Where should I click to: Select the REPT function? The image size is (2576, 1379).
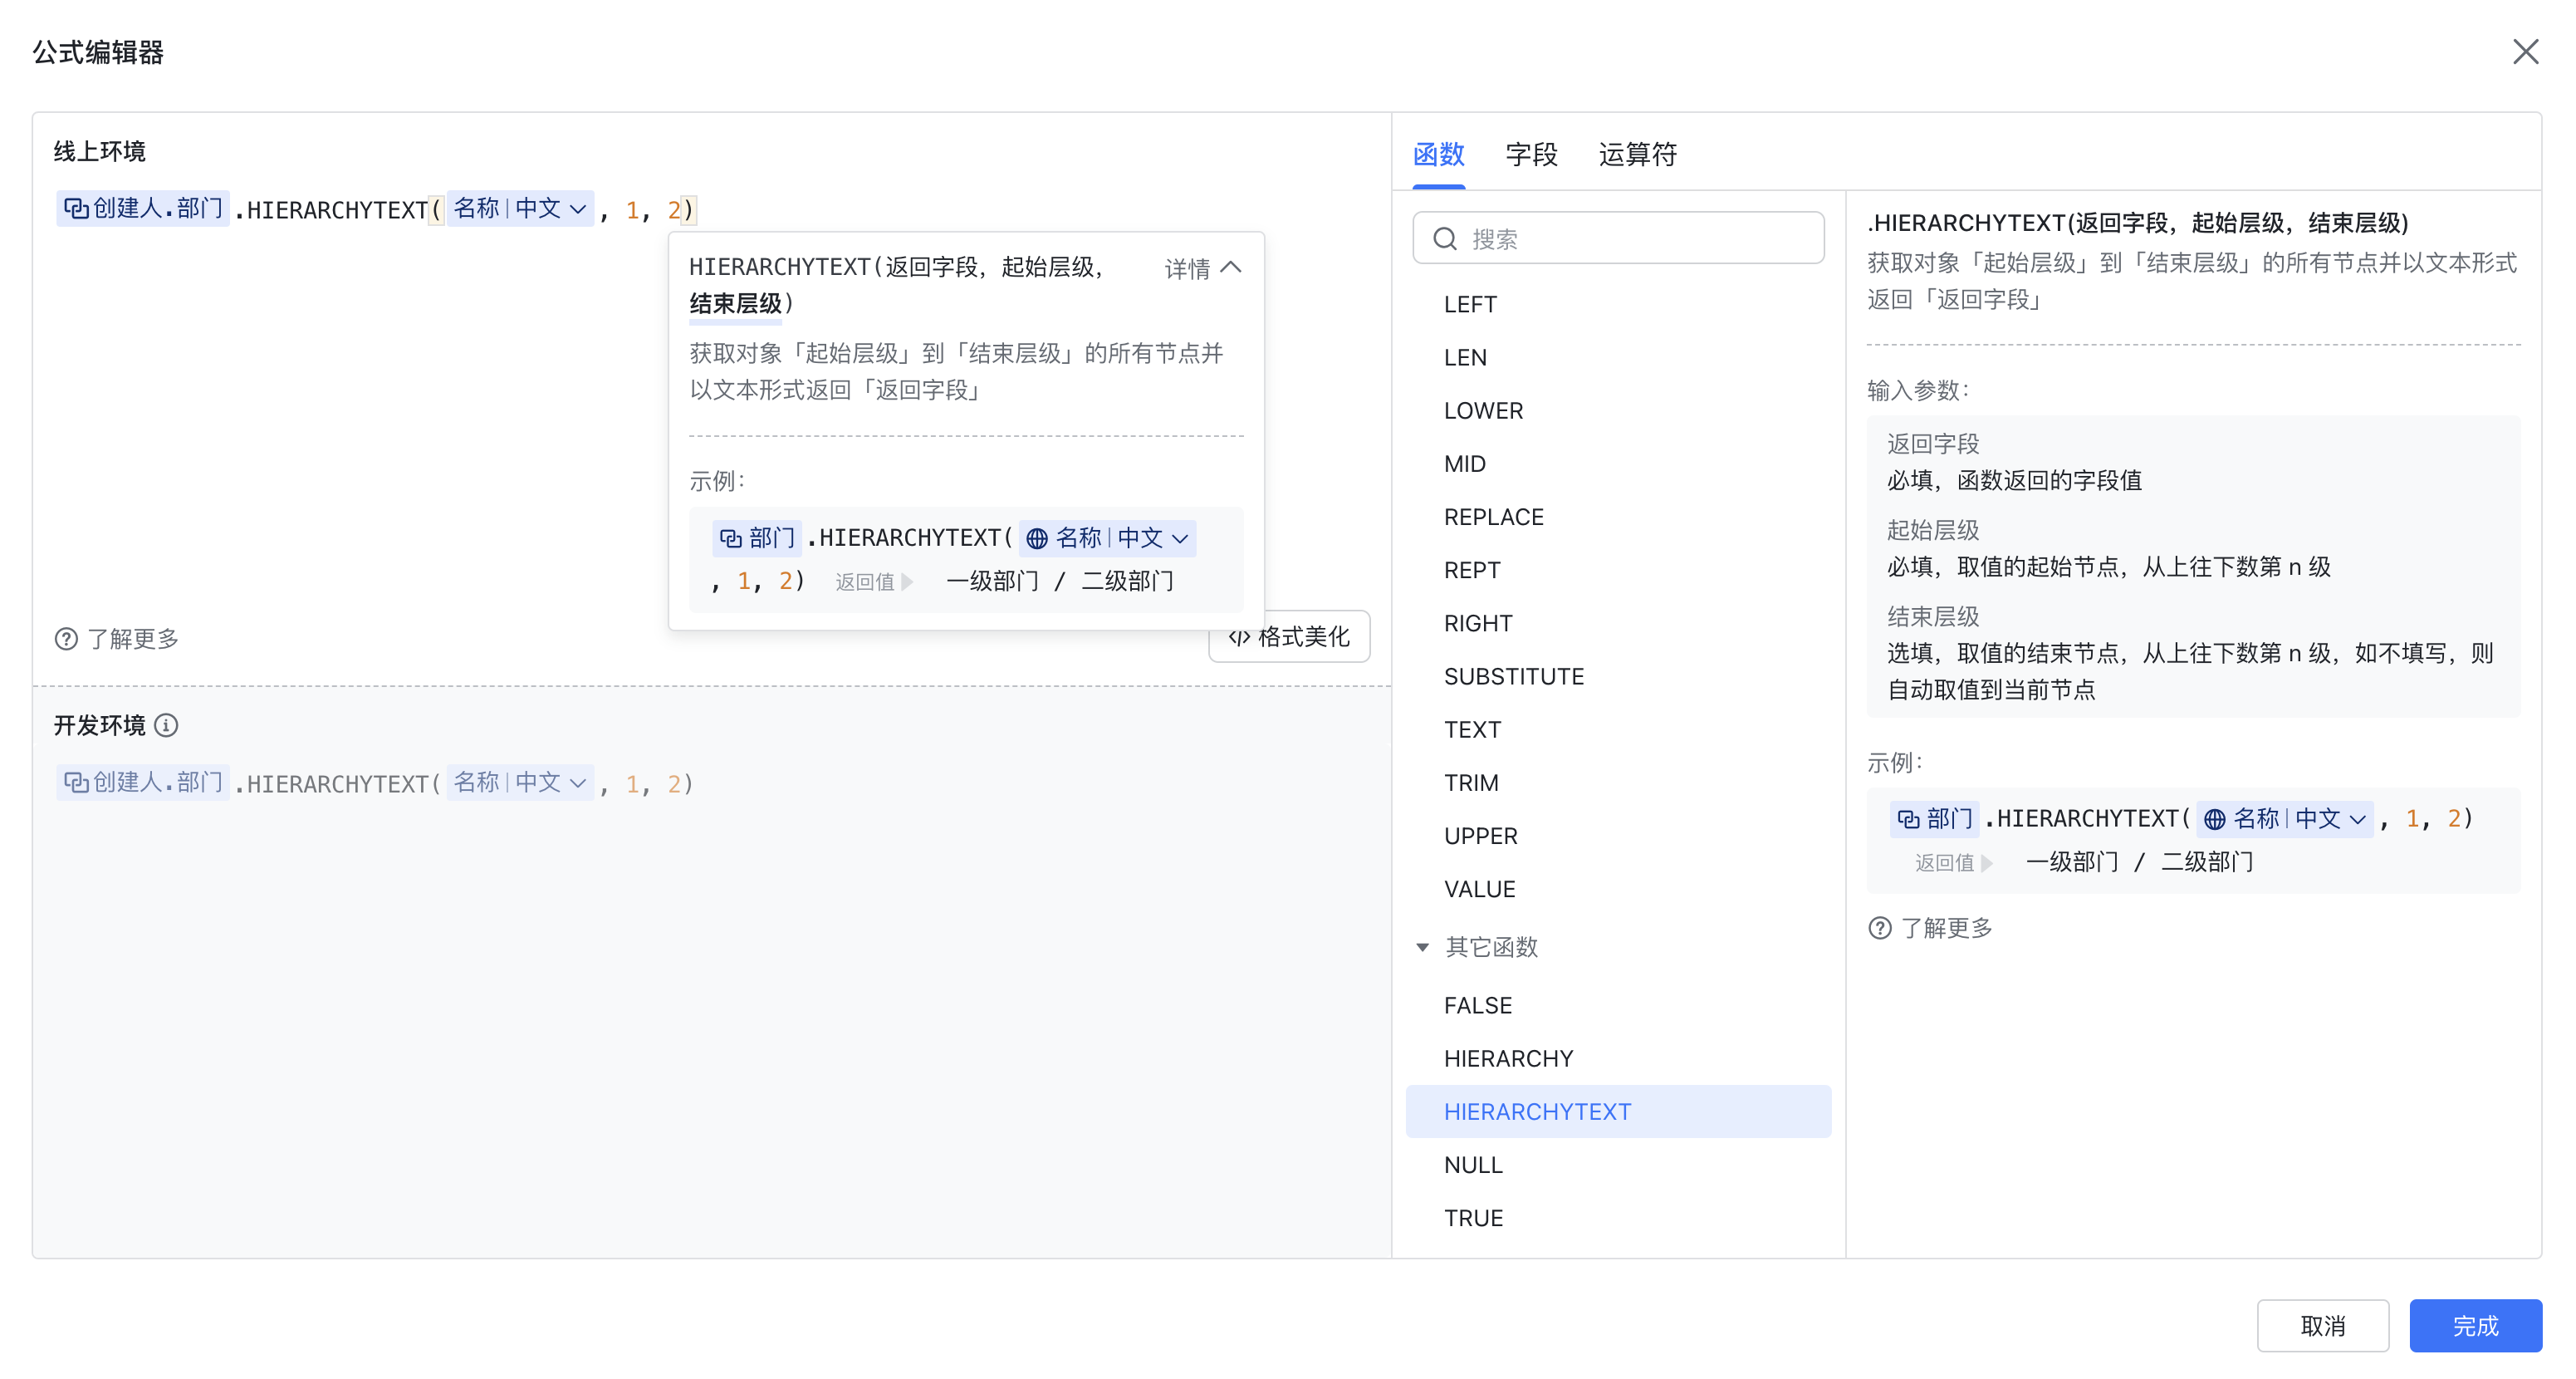[1618, 570]
